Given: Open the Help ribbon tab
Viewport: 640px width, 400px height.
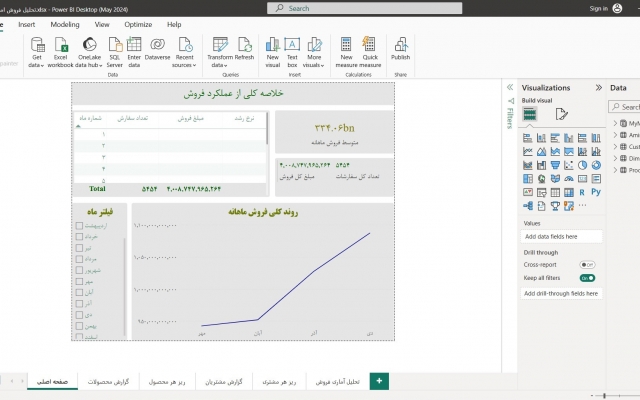Looking at the screenshot, I should tap(174, 24).
